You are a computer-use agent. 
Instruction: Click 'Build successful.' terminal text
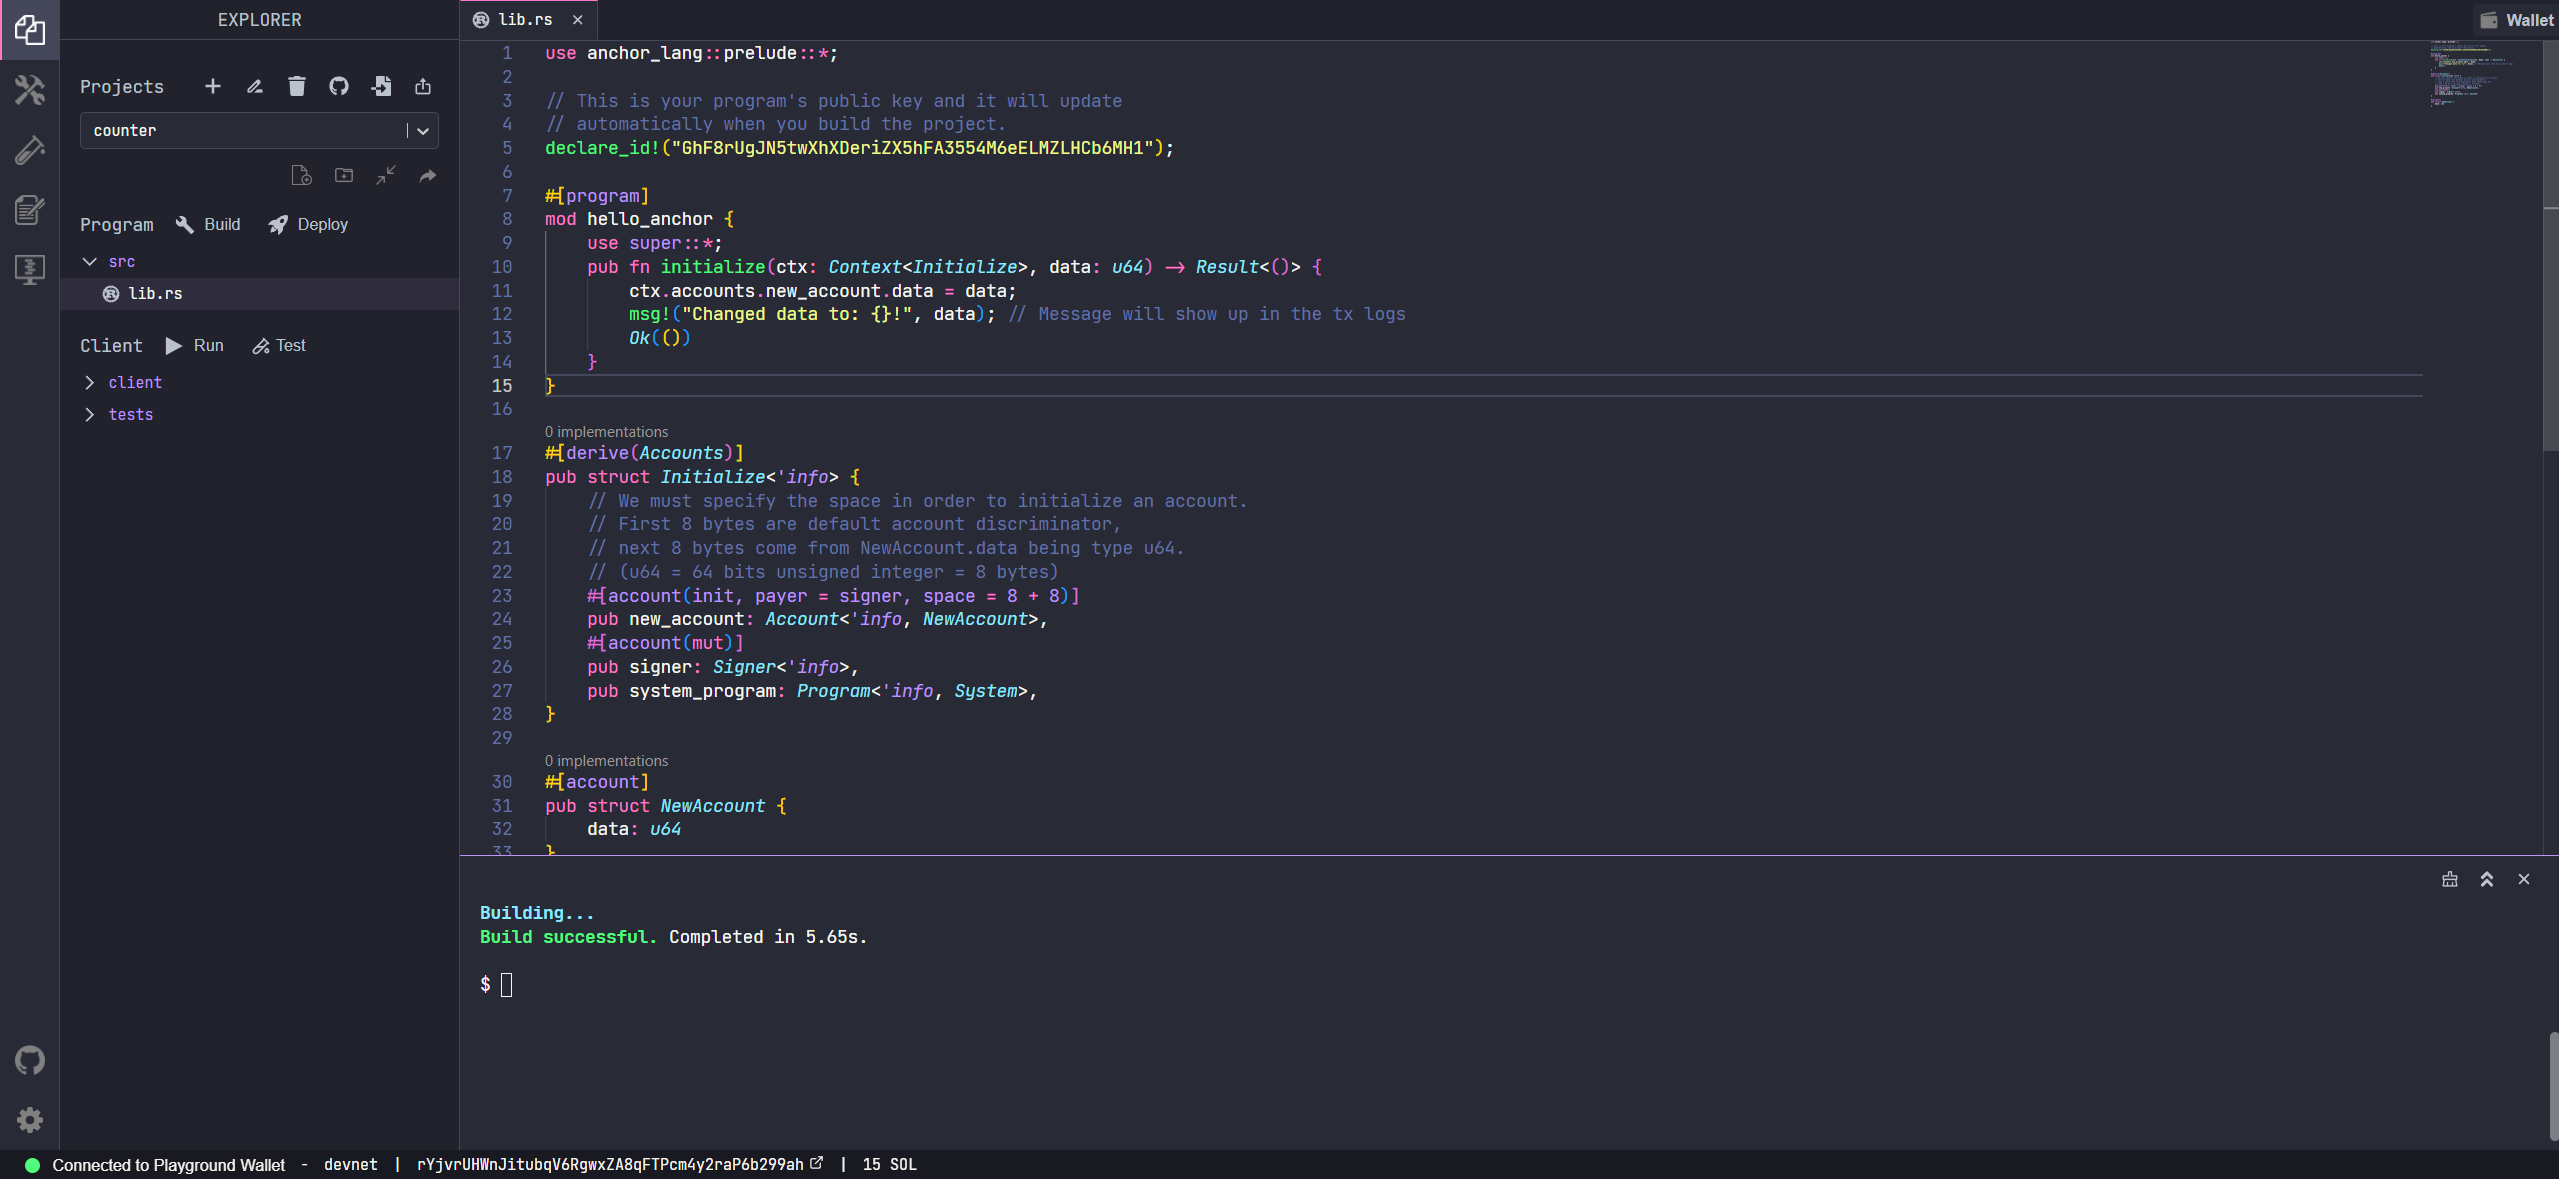coord(568,937)
